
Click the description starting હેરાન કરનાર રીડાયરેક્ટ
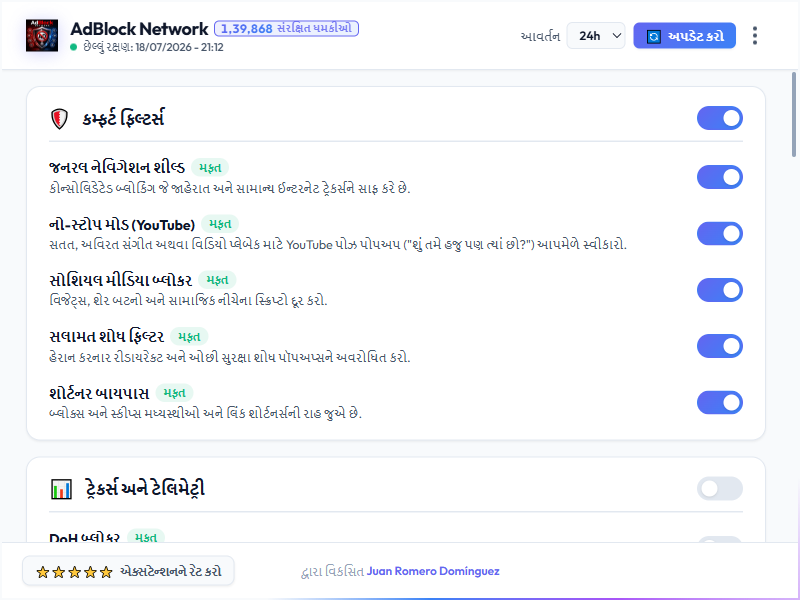point(230,357)
